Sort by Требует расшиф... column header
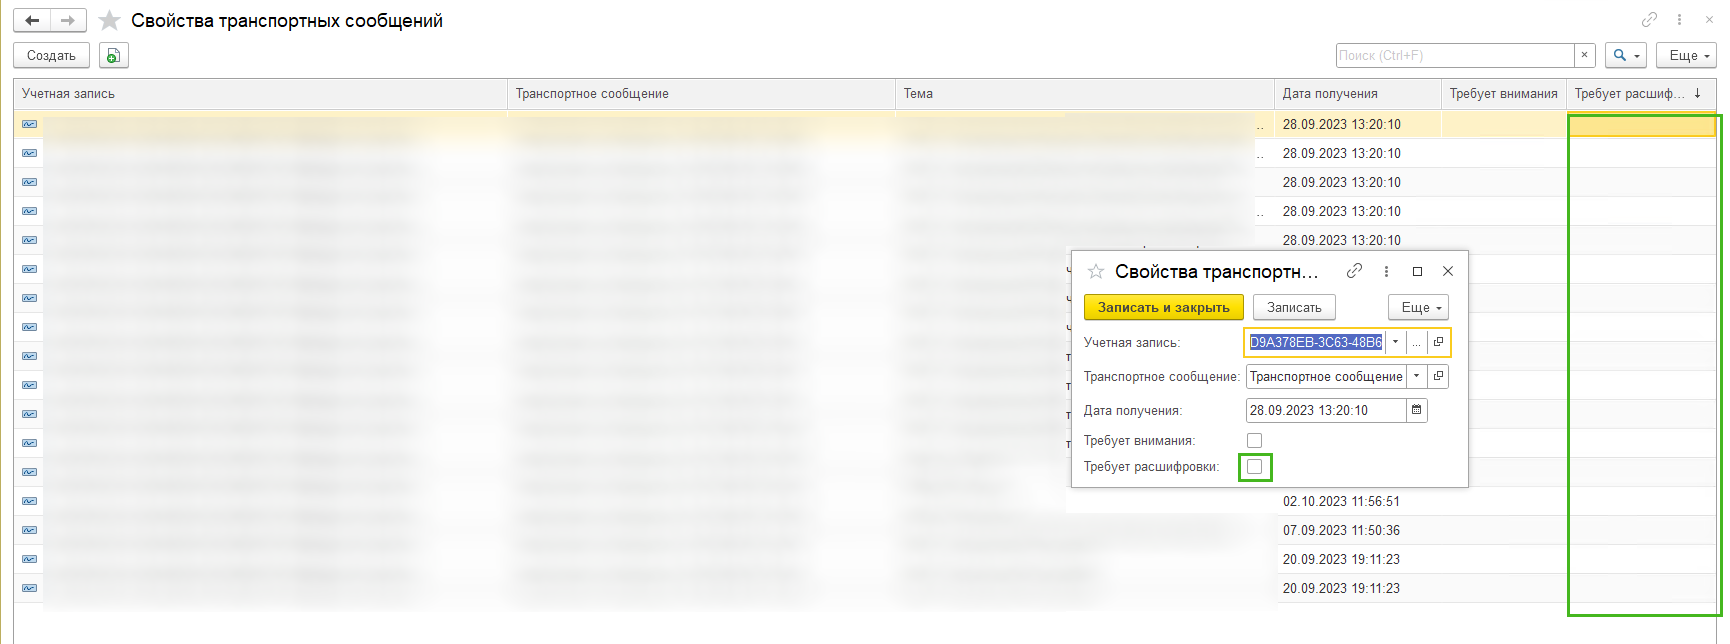 (1640, 94)
